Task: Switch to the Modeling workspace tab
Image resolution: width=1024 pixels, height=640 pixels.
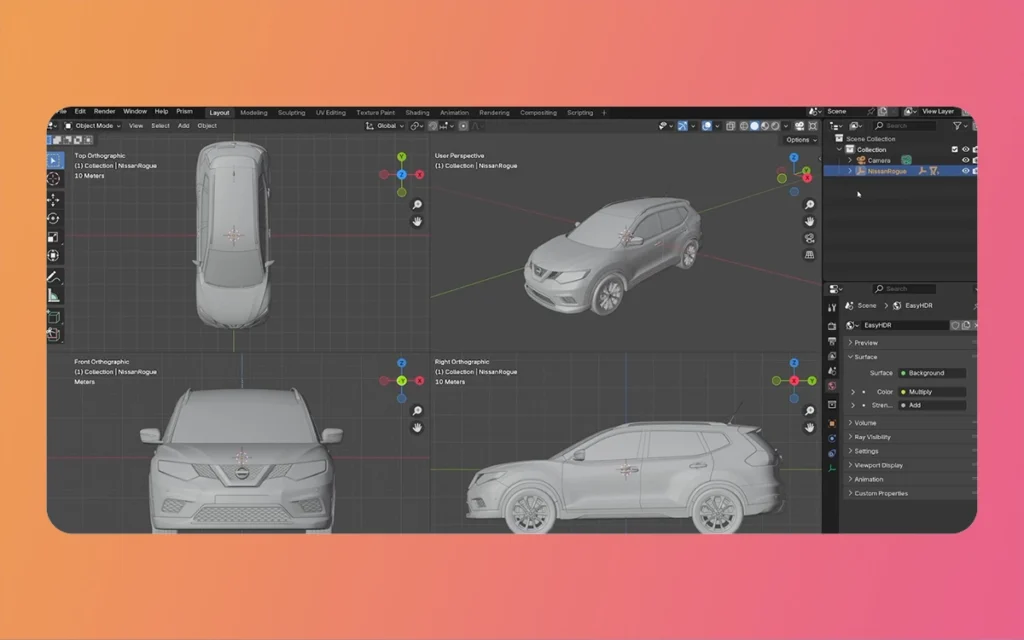Action: [x=254, y=113]
